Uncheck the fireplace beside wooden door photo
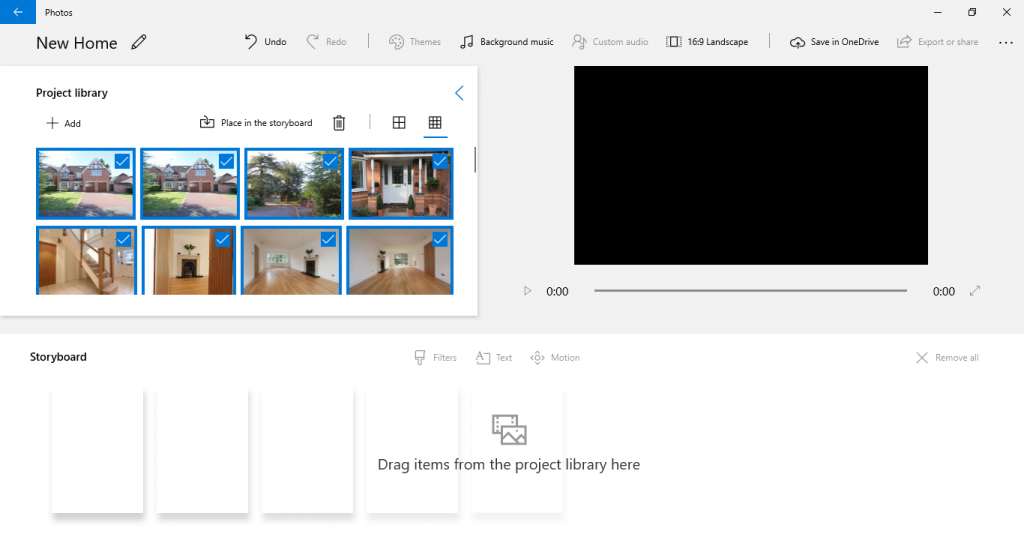The width and height of the screenshot is (1024, 546). click(222, 240)
